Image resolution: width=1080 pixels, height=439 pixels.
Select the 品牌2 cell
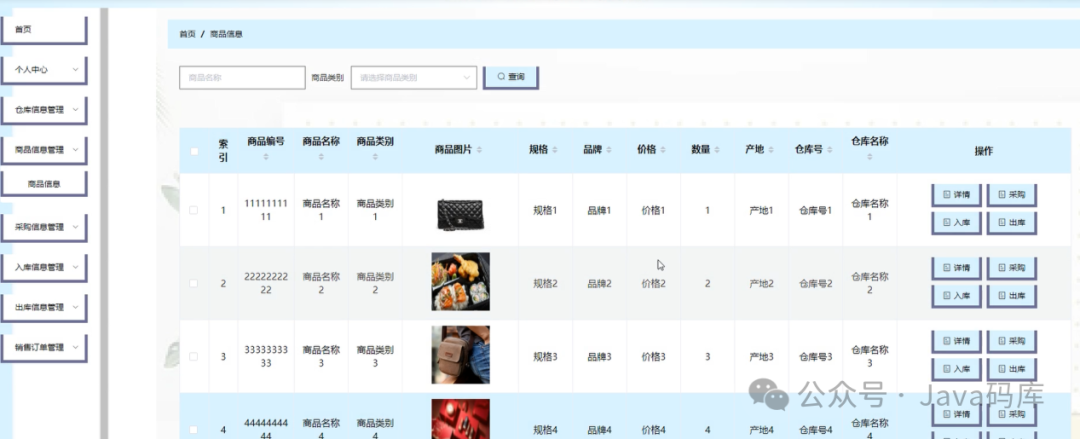(599, 283)
